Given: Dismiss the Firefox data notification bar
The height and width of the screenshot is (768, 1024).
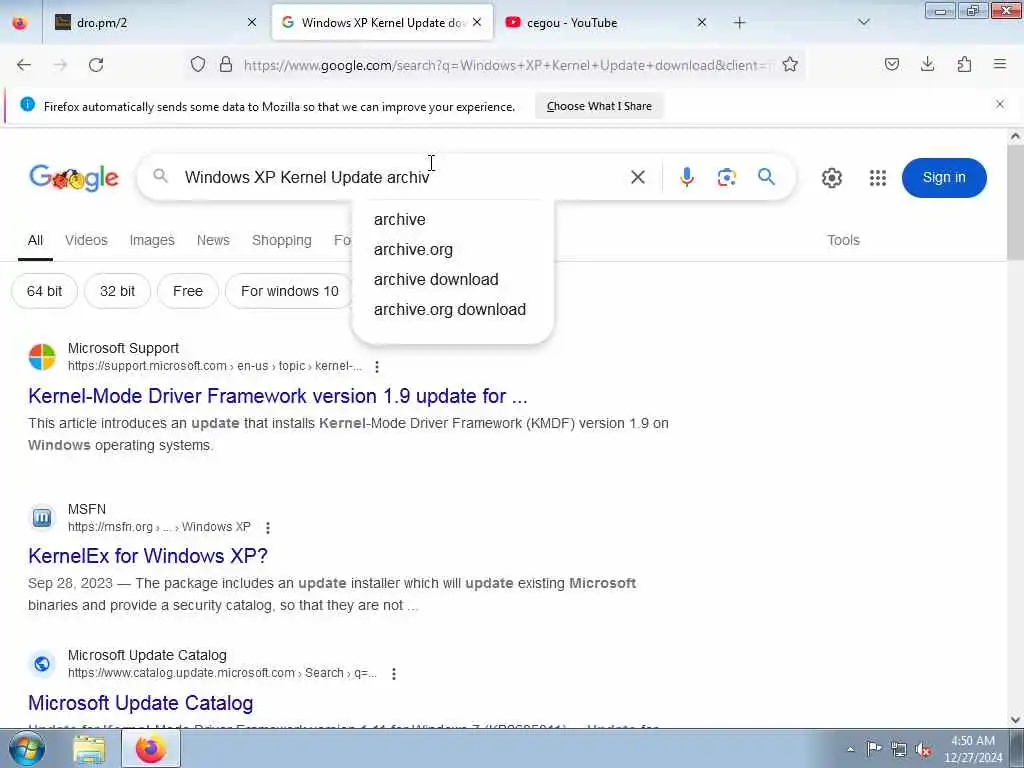Looking at the screenshot, I should (1000, 104).
